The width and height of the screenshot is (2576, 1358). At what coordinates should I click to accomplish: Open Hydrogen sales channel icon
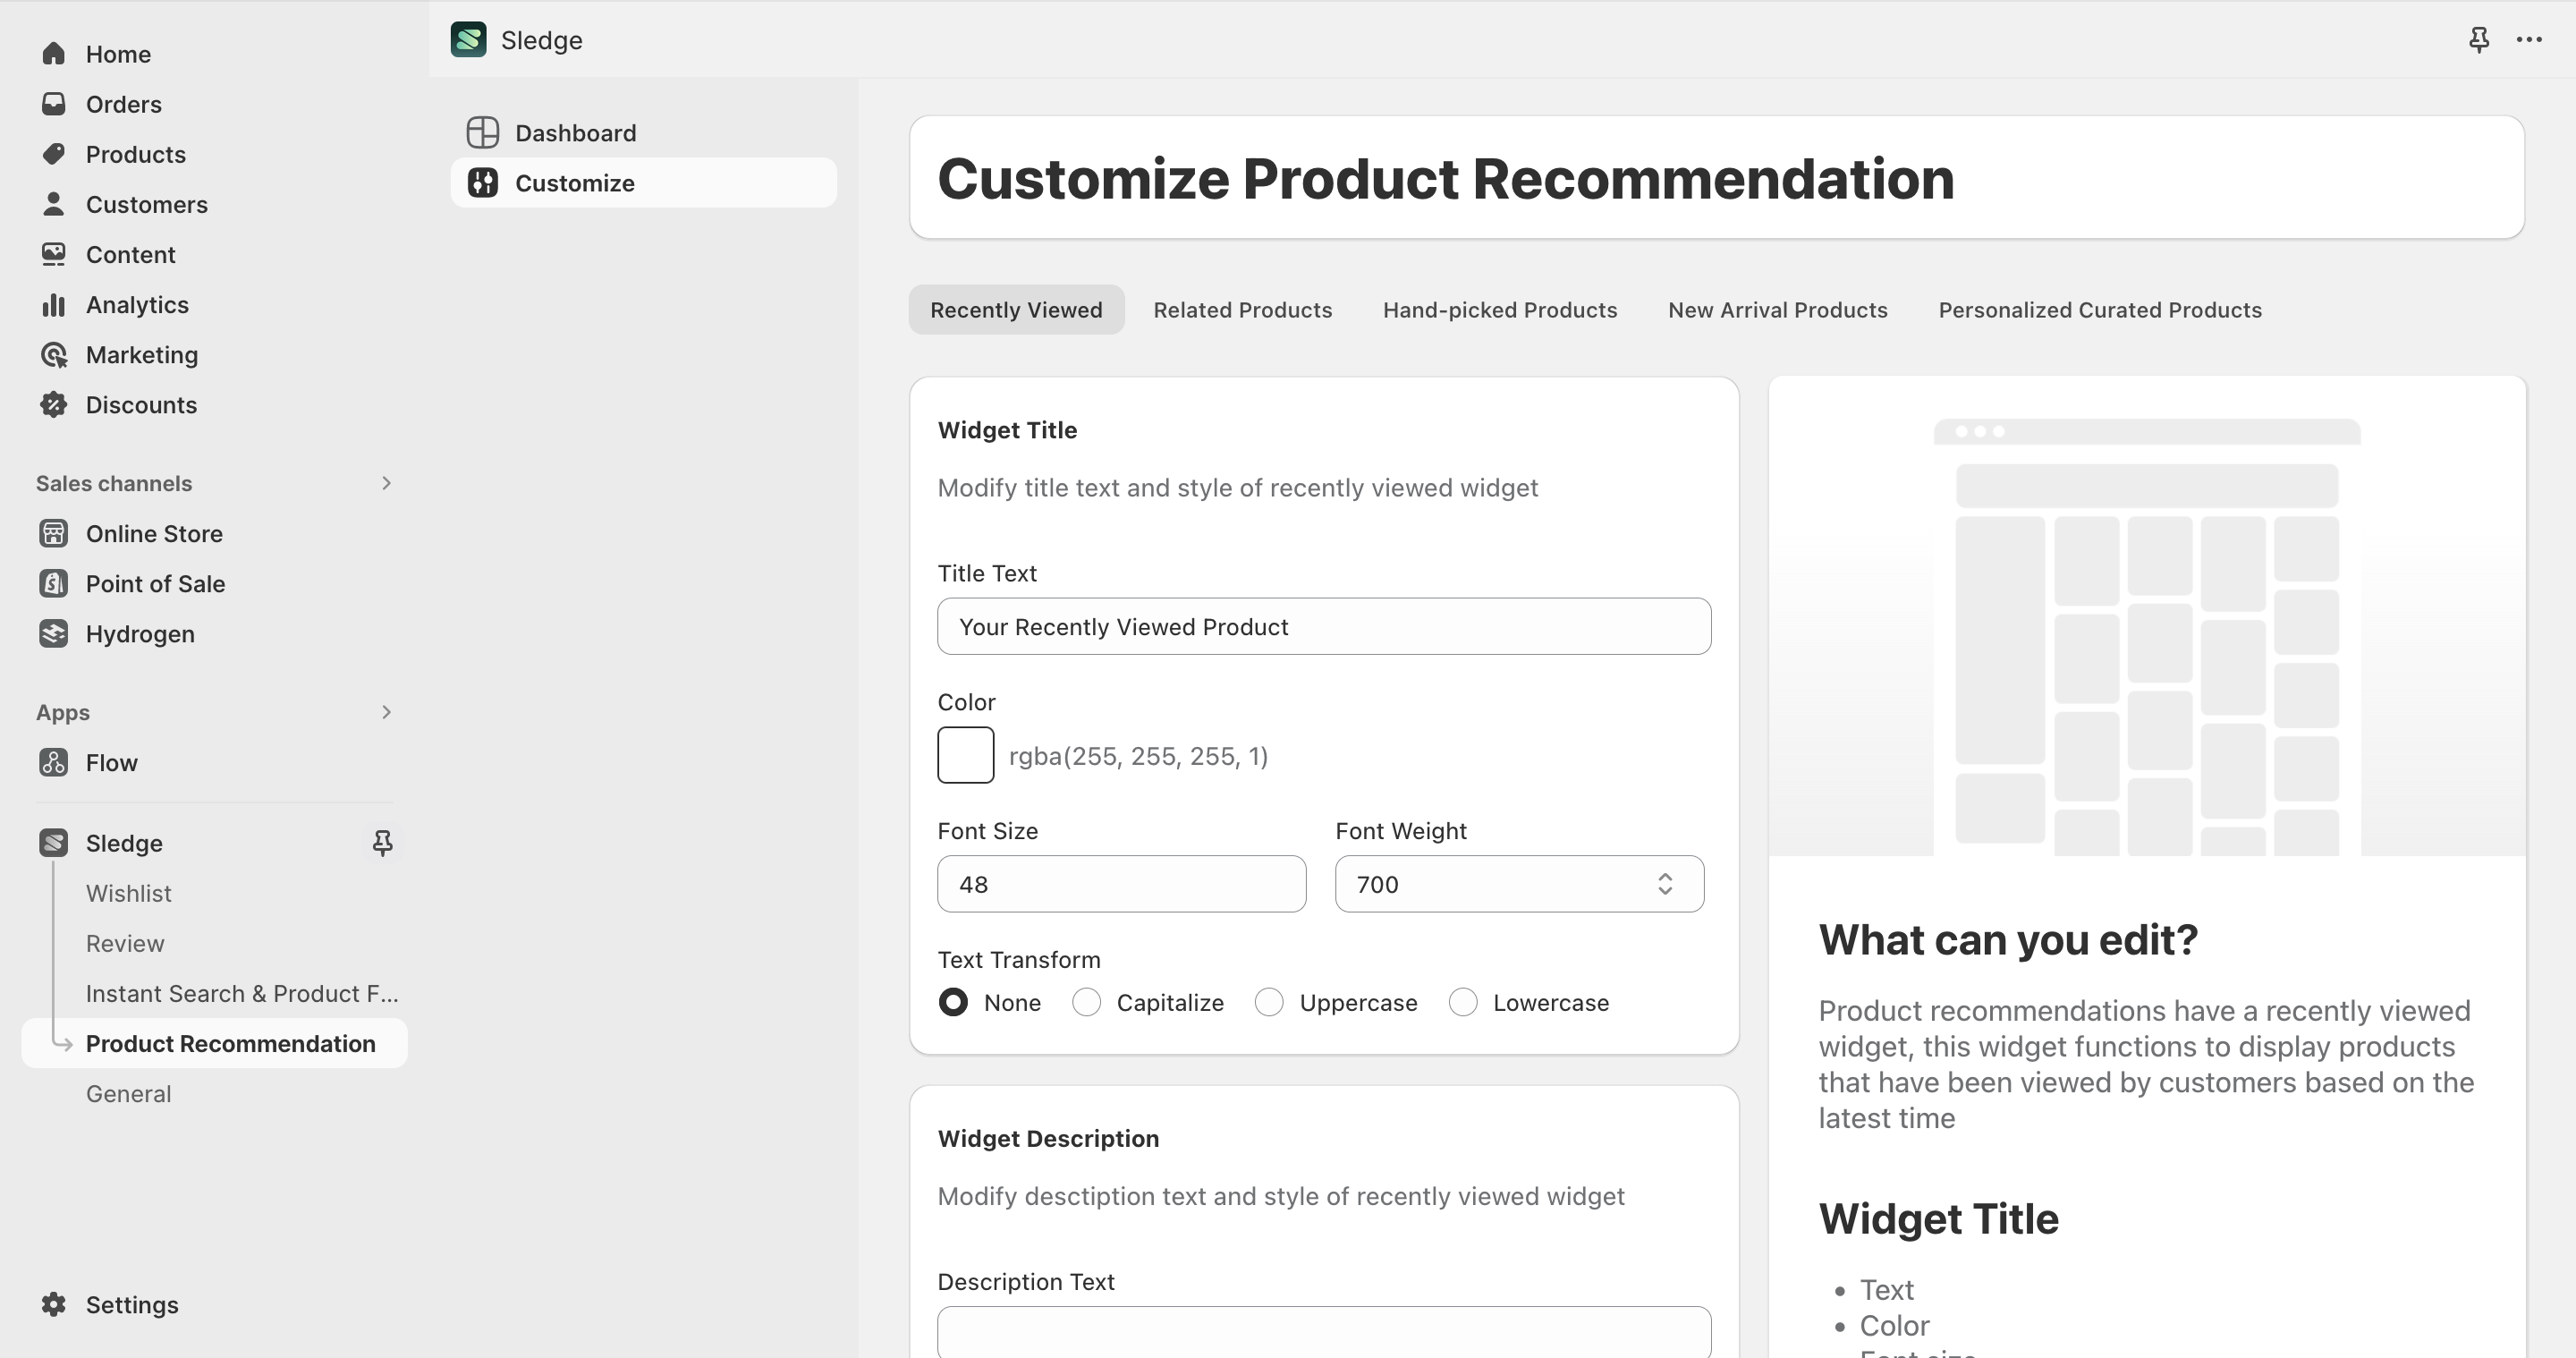pyautogui.click(x=54, y=634)
